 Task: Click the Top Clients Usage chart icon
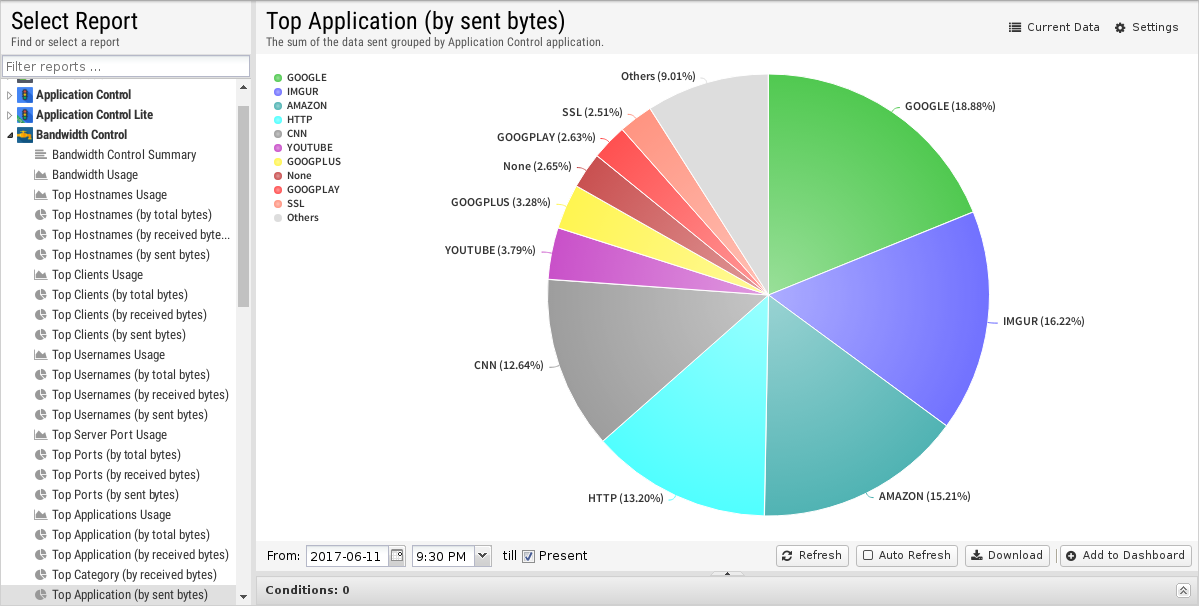pos(41,274)
